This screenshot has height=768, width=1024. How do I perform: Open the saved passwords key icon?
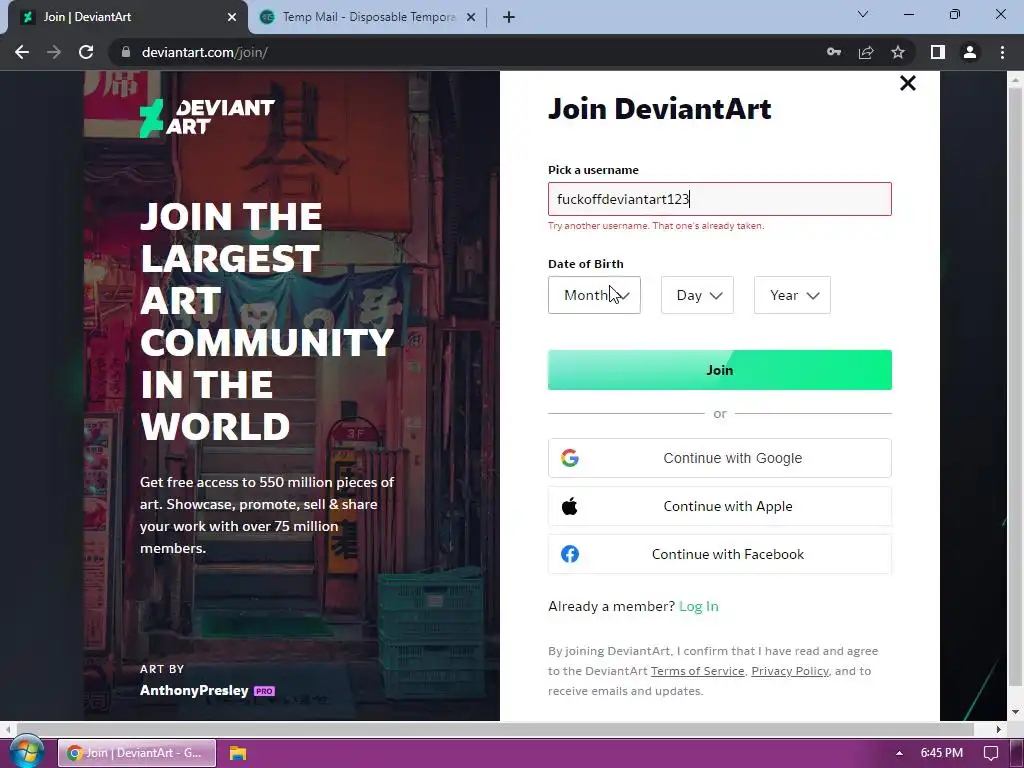click(x=834, y=52)
